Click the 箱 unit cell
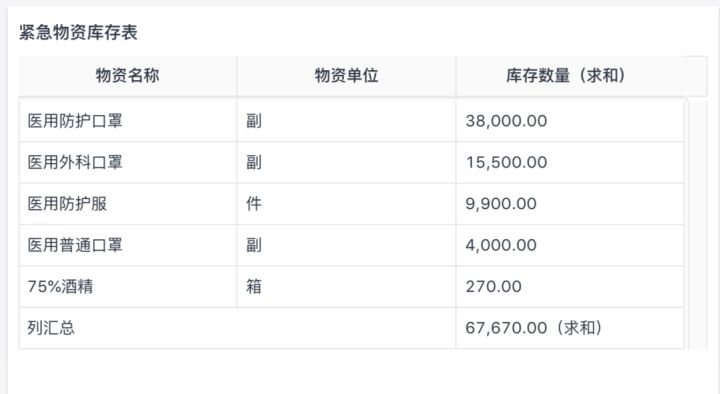The width and height of the screenshot is (720, 394). coord(346,287)
